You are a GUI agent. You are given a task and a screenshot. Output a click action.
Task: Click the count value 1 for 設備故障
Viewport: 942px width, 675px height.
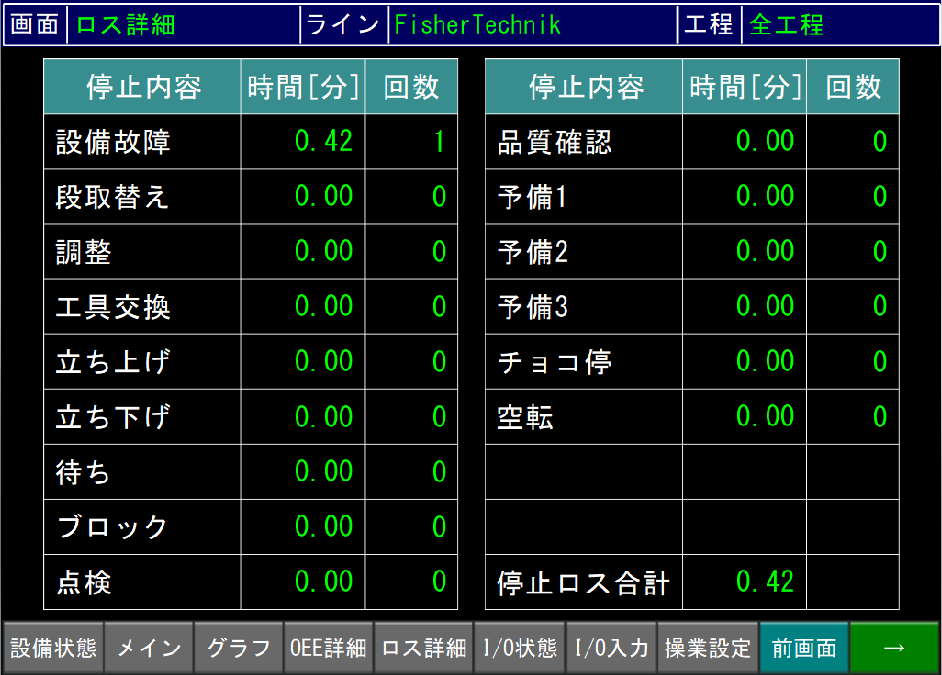click(x=439, y=141)
